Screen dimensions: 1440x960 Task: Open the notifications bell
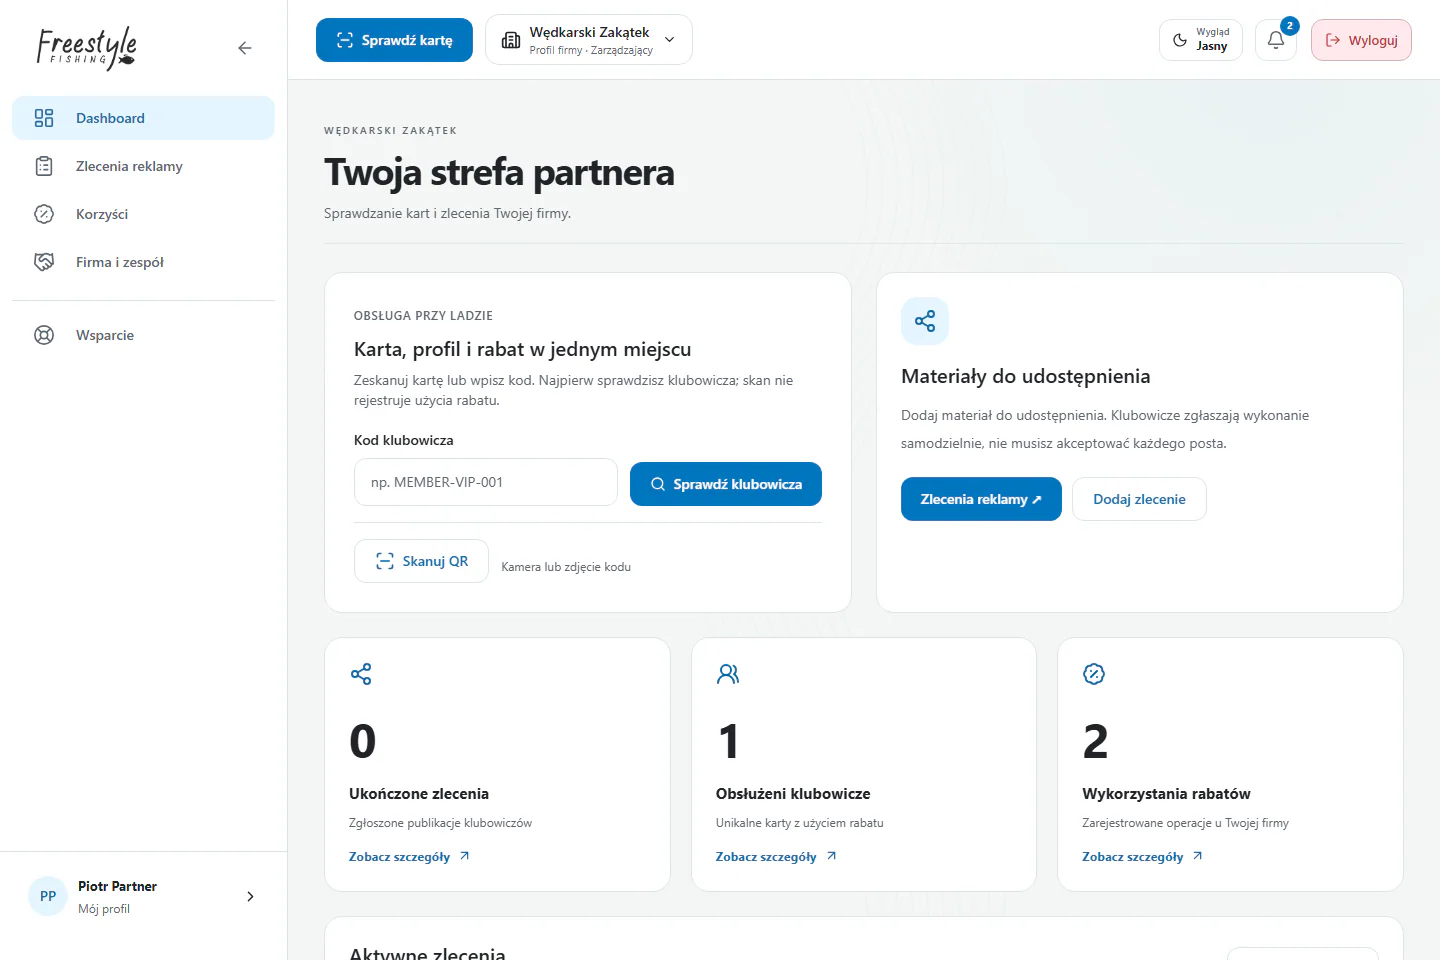[x=1276, y=40]
